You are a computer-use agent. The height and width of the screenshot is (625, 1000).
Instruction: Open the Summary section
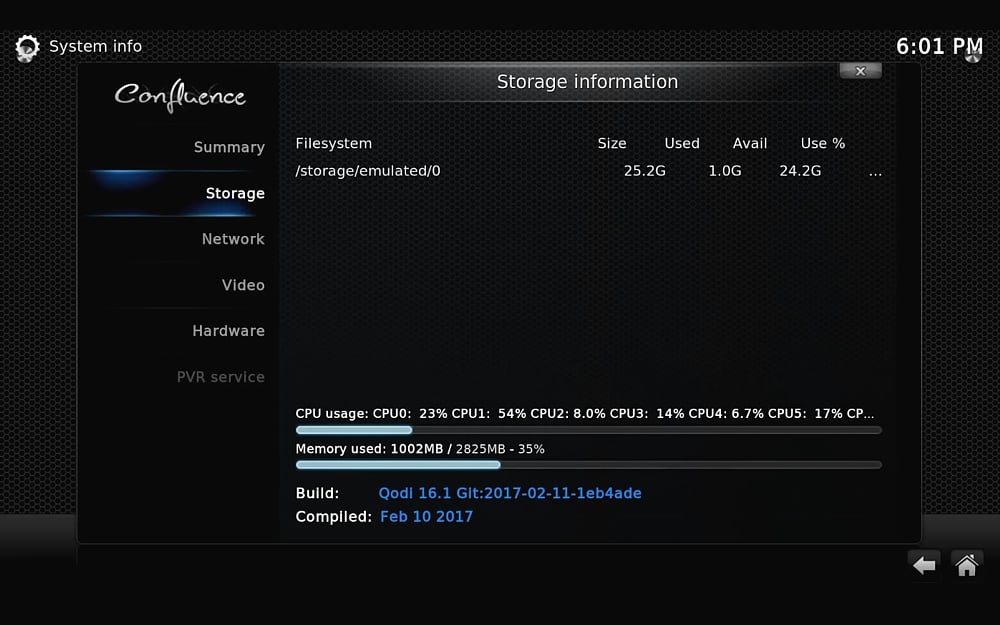click(229, 146)
